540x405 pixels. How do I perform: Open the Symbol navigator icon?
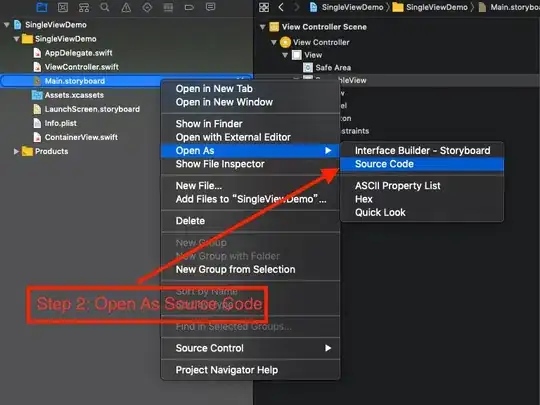pyautogui.click(x=84, y=7)
